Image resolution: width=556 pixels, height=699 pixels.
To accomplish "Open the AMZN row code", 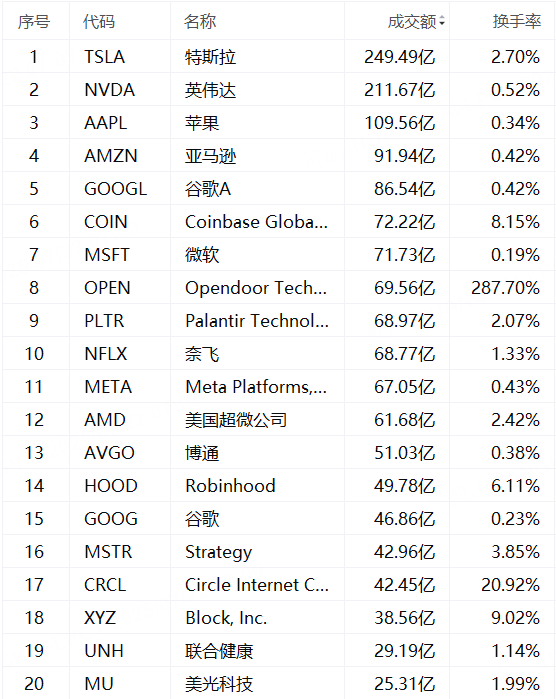I will 111,156.
